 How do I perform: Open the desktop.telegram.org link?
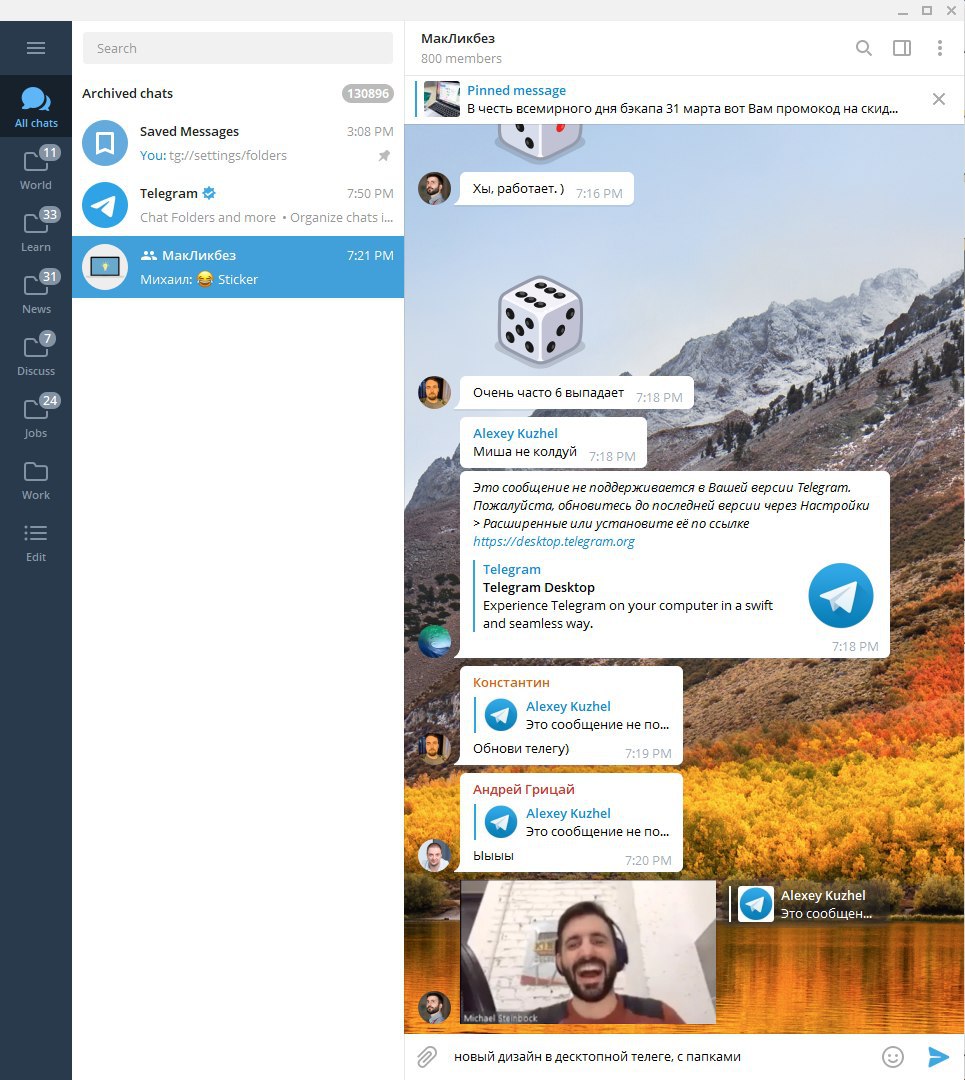click(554, 541)
